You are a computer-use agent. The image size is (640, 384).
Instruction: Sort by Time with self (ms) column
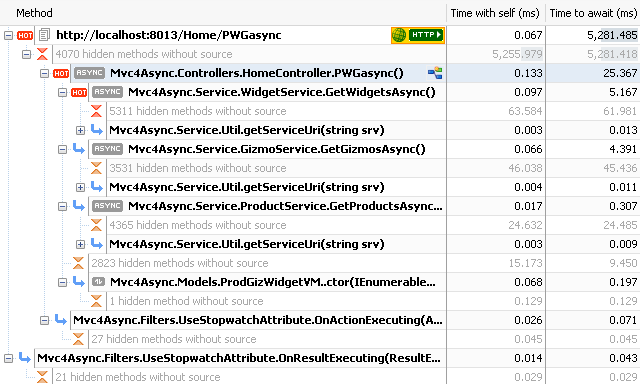coord(496,13)
